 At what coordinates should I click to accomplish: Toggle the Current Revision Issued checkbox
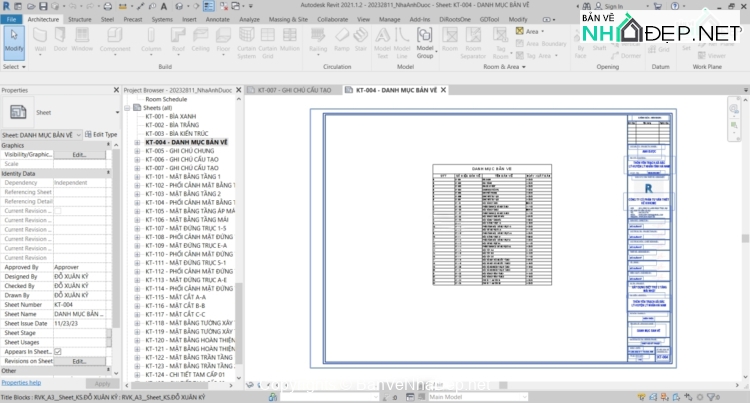(x=57, y=211)
